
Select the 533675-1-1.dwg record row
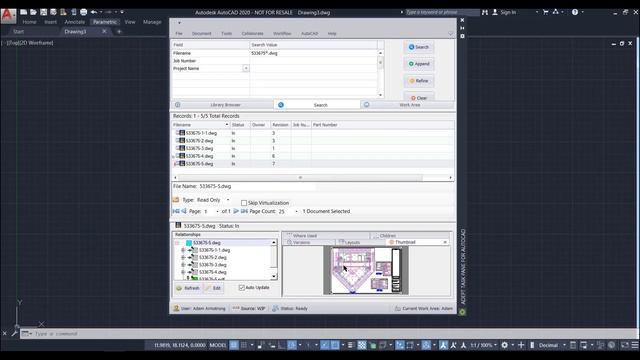point(313,133)
